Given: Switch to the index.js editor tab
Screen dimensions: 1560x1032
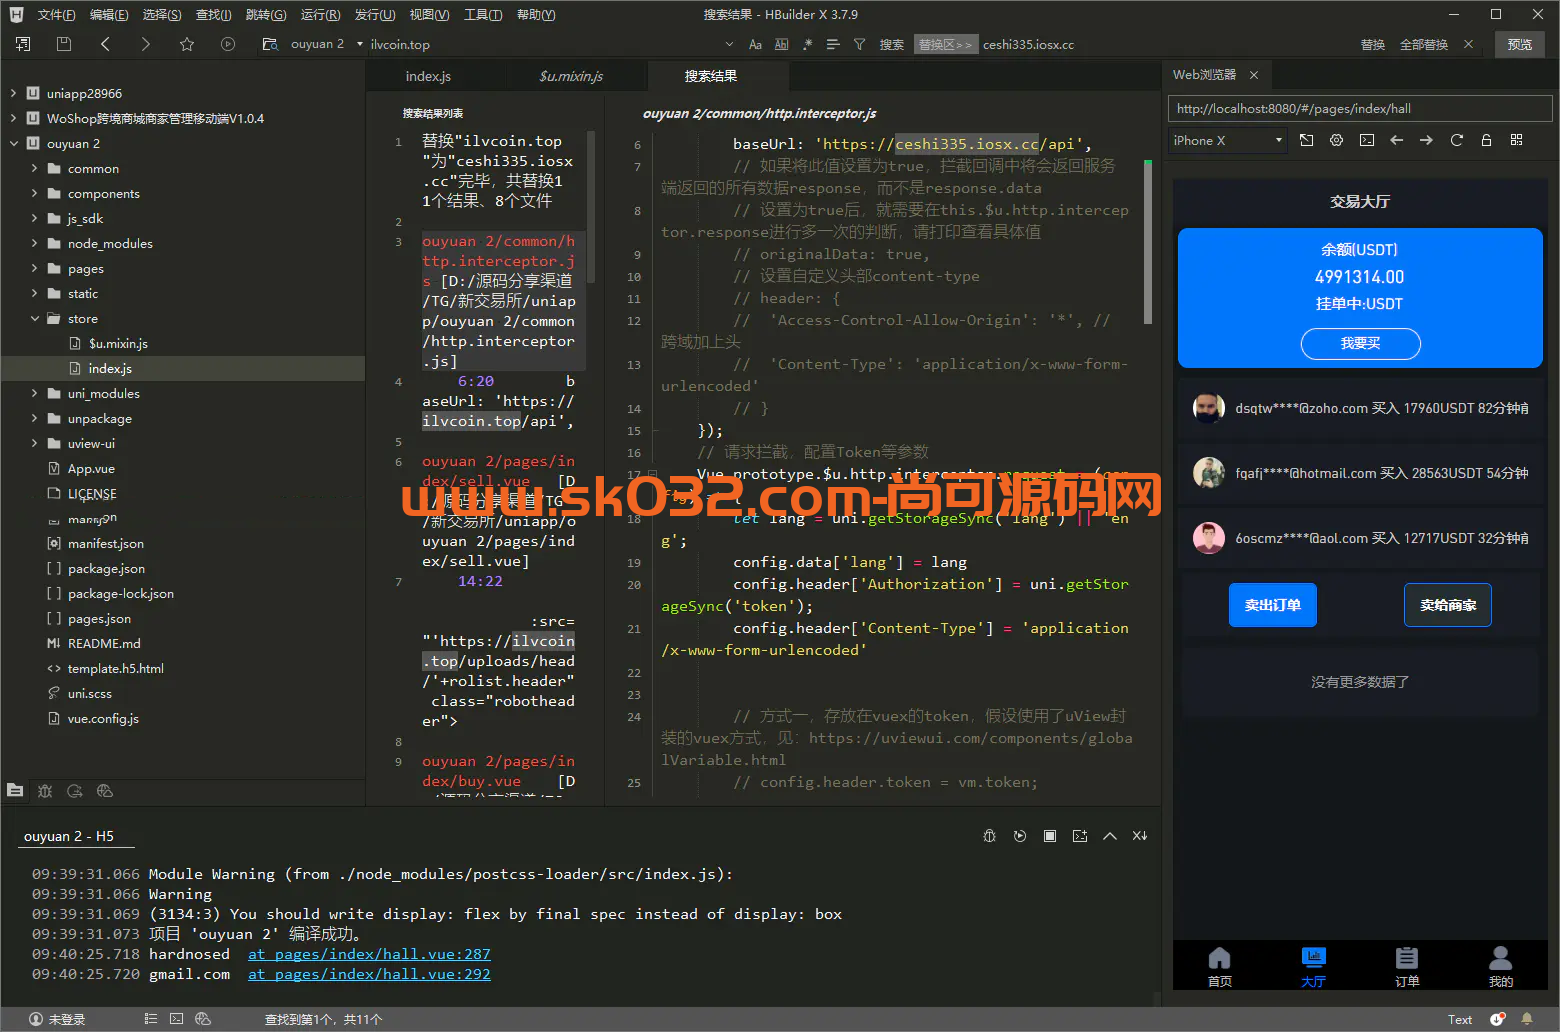Looking at the screenshot, I should 428,76.
